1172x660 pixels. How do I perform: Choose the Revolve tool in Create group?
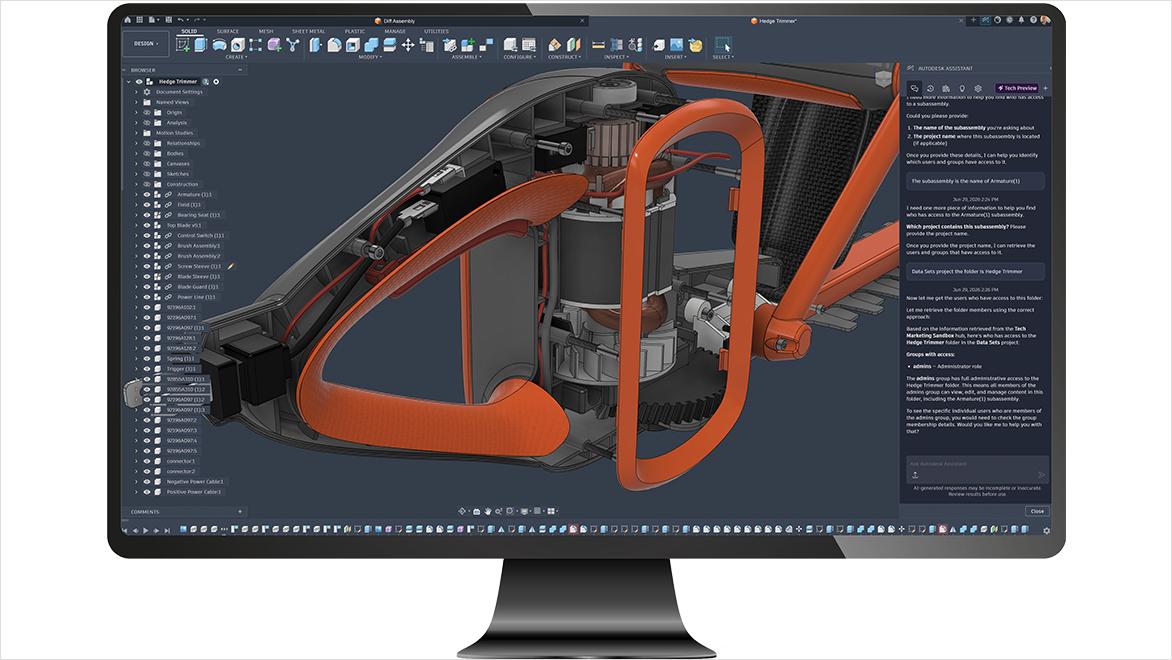tap(219, 45)
